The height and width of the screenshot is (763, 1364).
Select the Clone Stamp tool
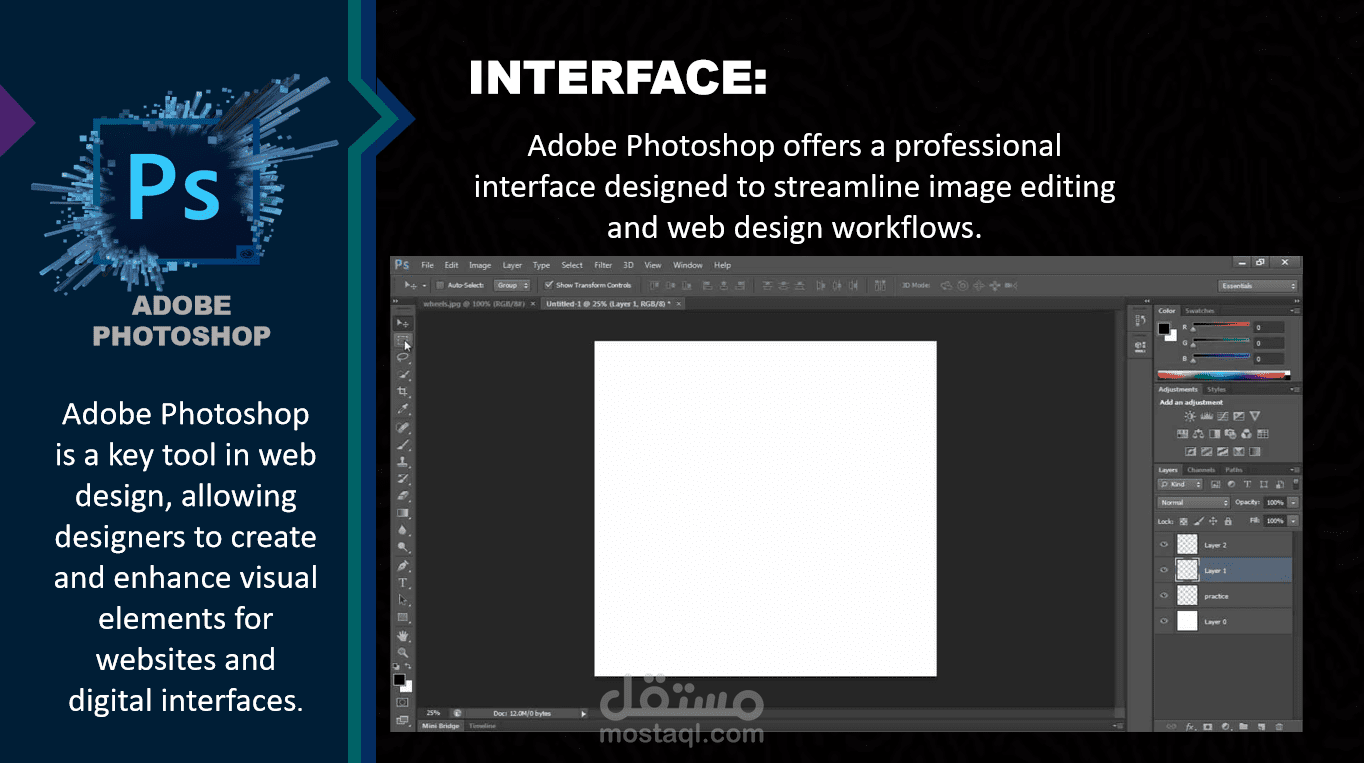click(x=402, y=461)
